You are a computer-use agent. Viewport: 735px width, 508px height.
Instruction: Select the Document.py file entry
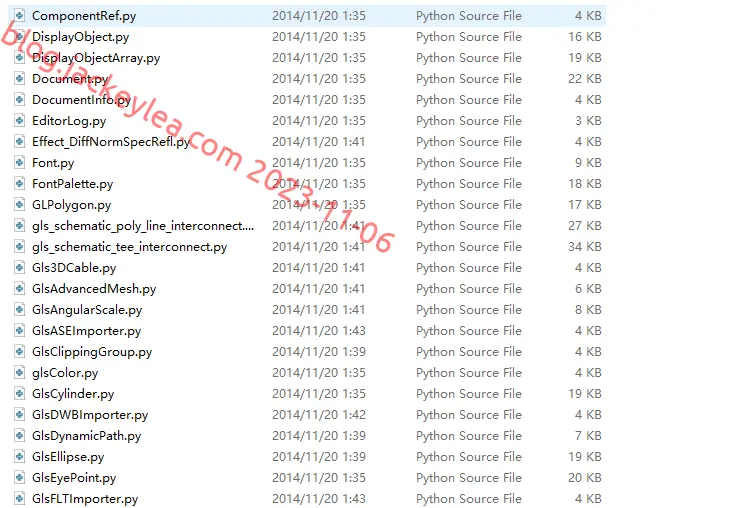click(70, 79)
